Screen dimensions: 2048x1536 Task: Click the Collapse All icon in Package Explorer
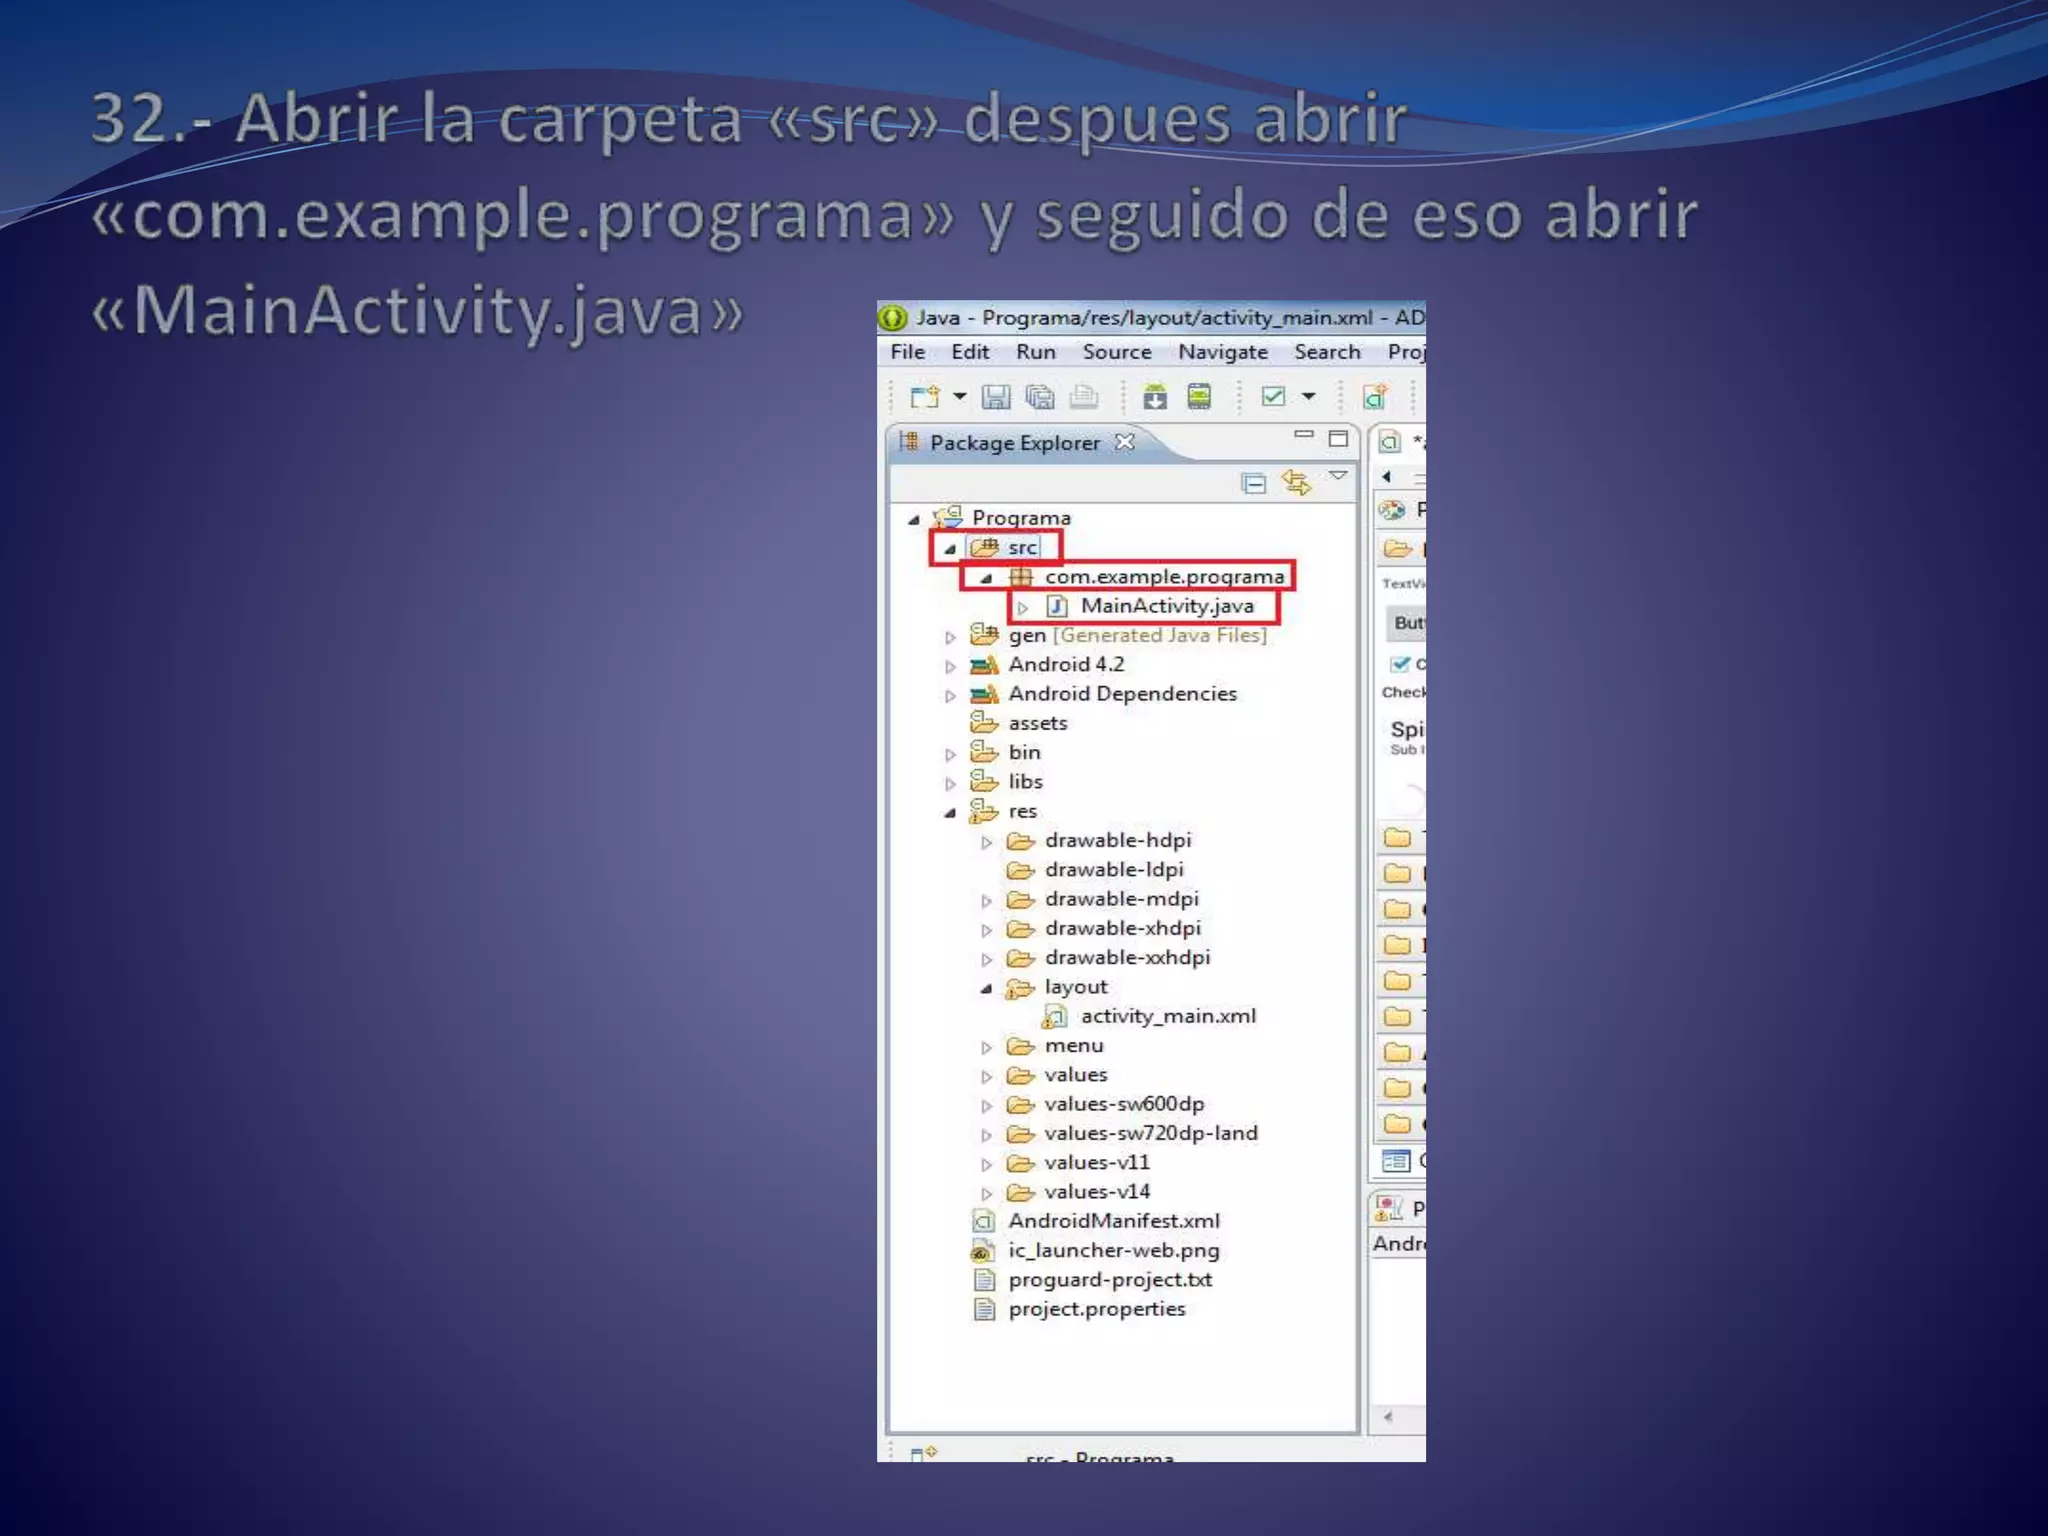1253,484
